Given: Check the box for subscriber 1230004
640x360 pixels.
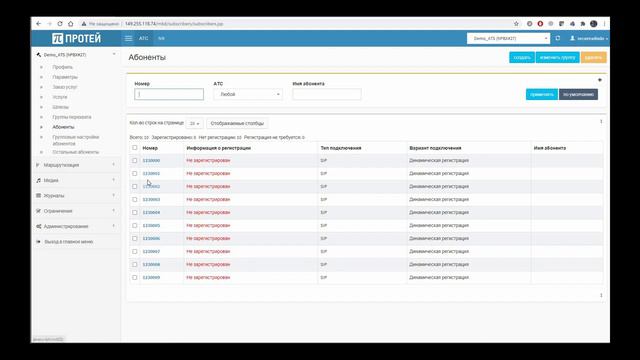Looking at the screenshot, I should point(135,212).
